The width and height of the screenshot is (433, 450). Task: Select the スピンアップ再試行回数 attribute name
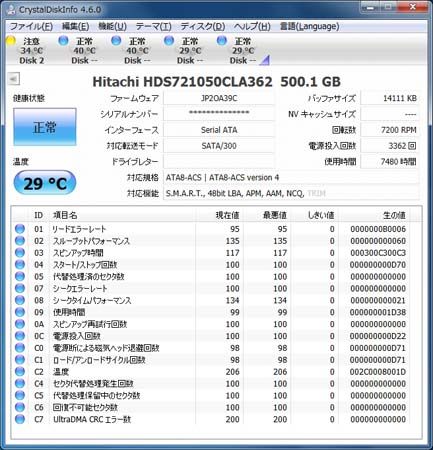tap(90, 324)
